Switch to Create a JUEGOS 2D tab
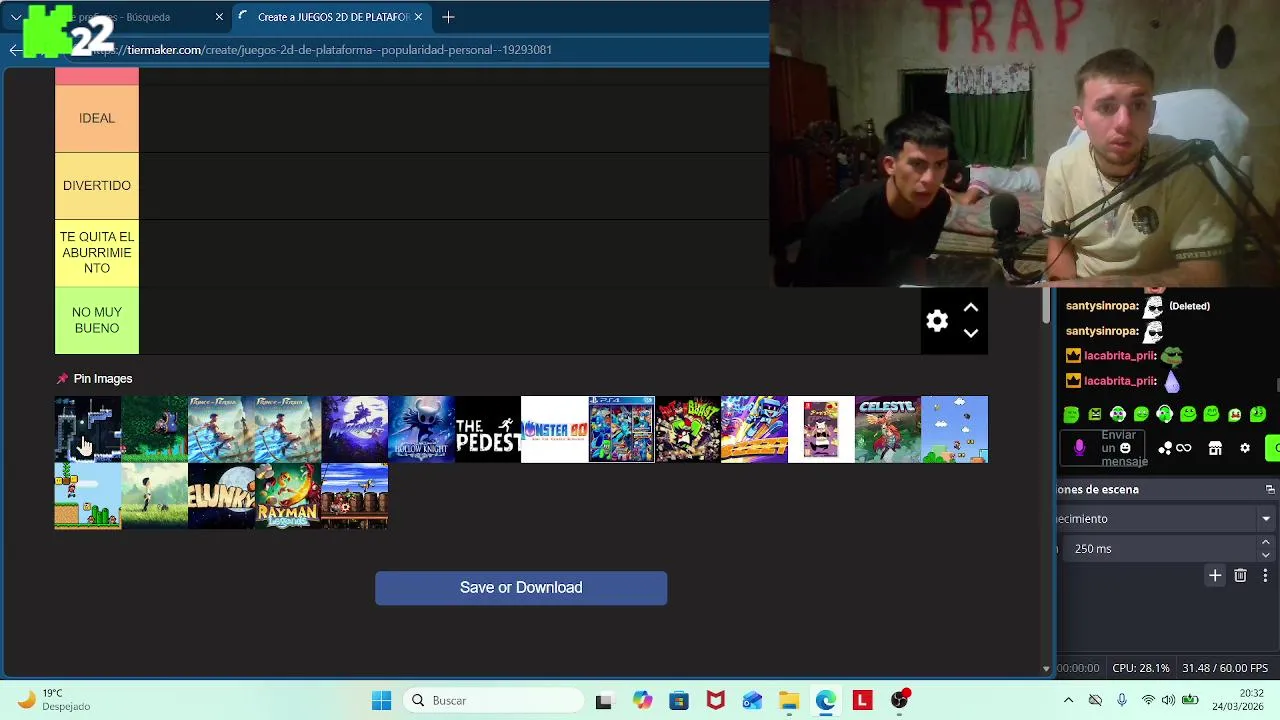This screenshot has height=720, width=1280. click(x=330, y=17)
